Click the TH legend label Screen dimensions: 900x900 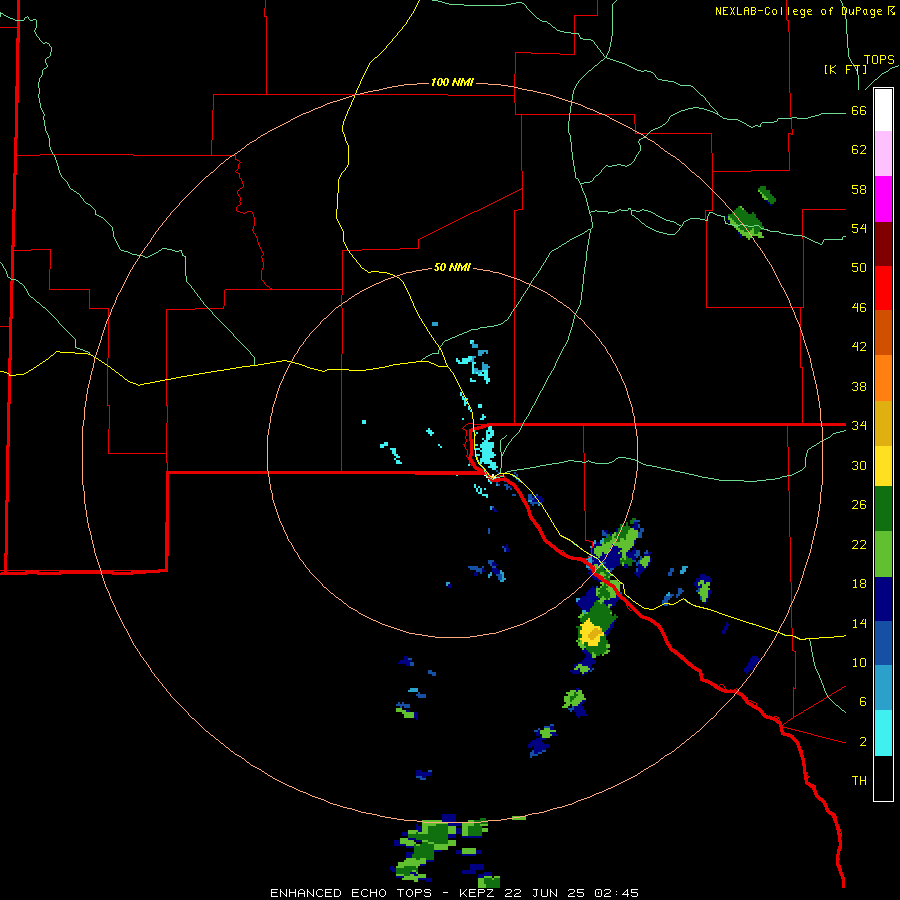tap(859, 781)
